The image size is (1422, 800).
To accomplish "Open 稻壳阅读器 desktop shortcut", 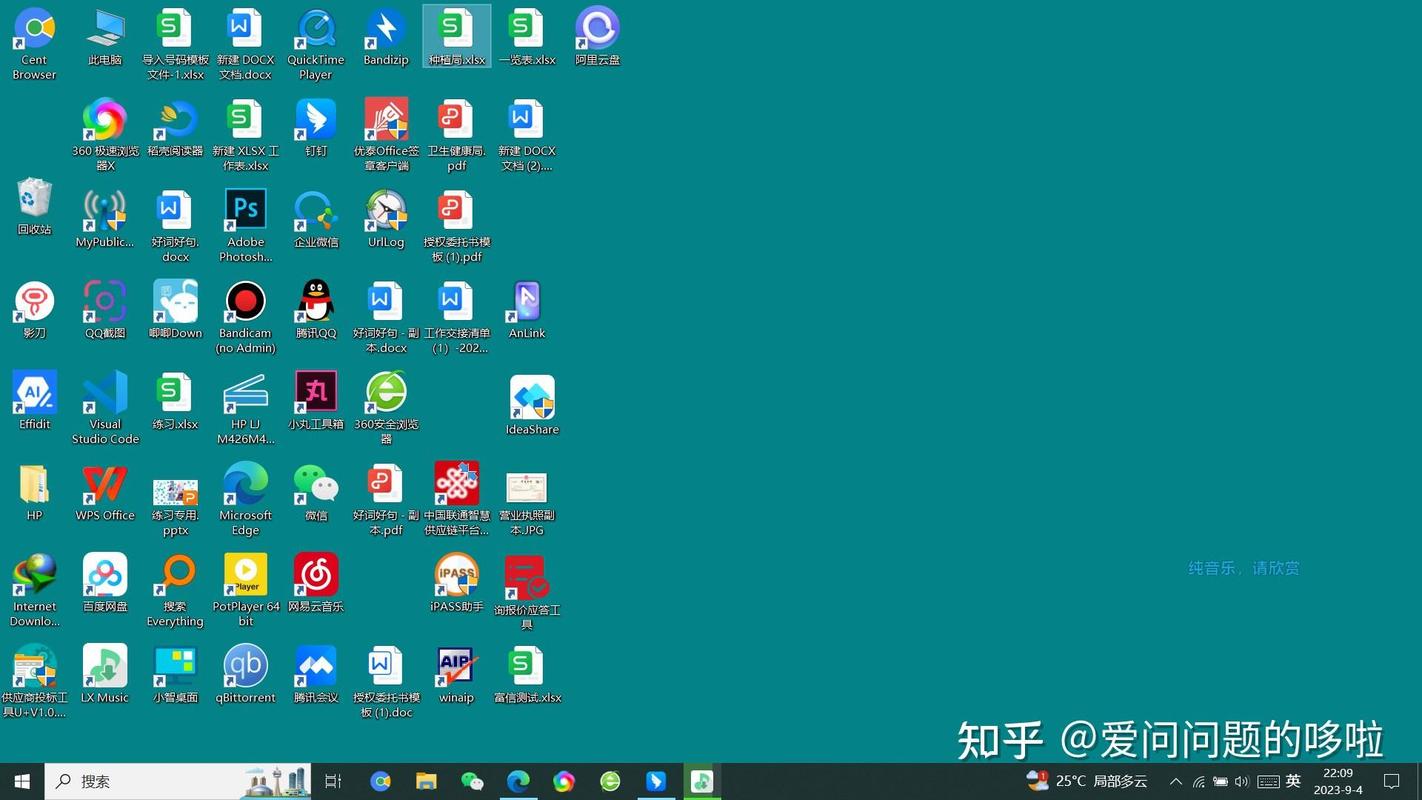I will click(x=175, y=120).
